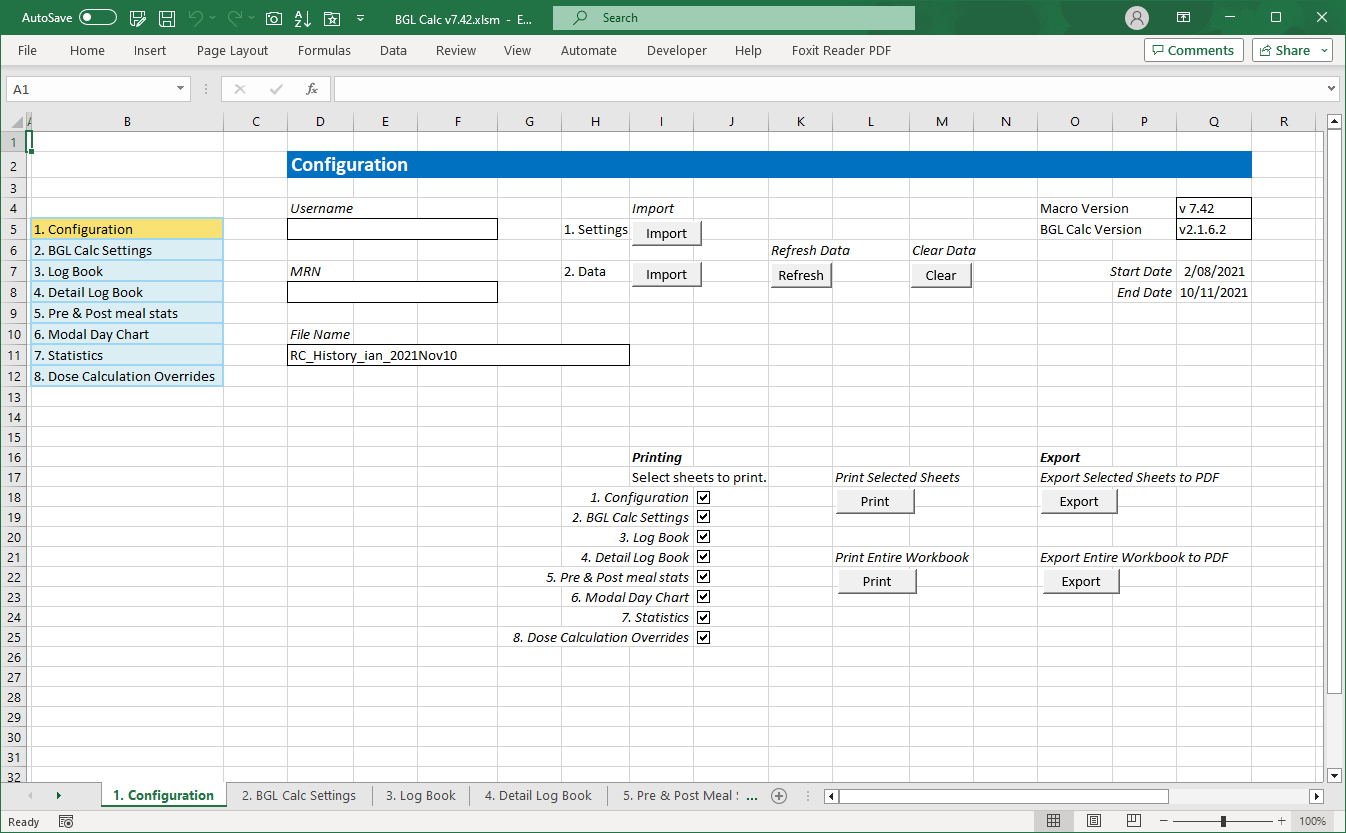Click the Refresh data button
Image resolution: width=1346 pixels, height=833 pixels.
click(801, 275)
